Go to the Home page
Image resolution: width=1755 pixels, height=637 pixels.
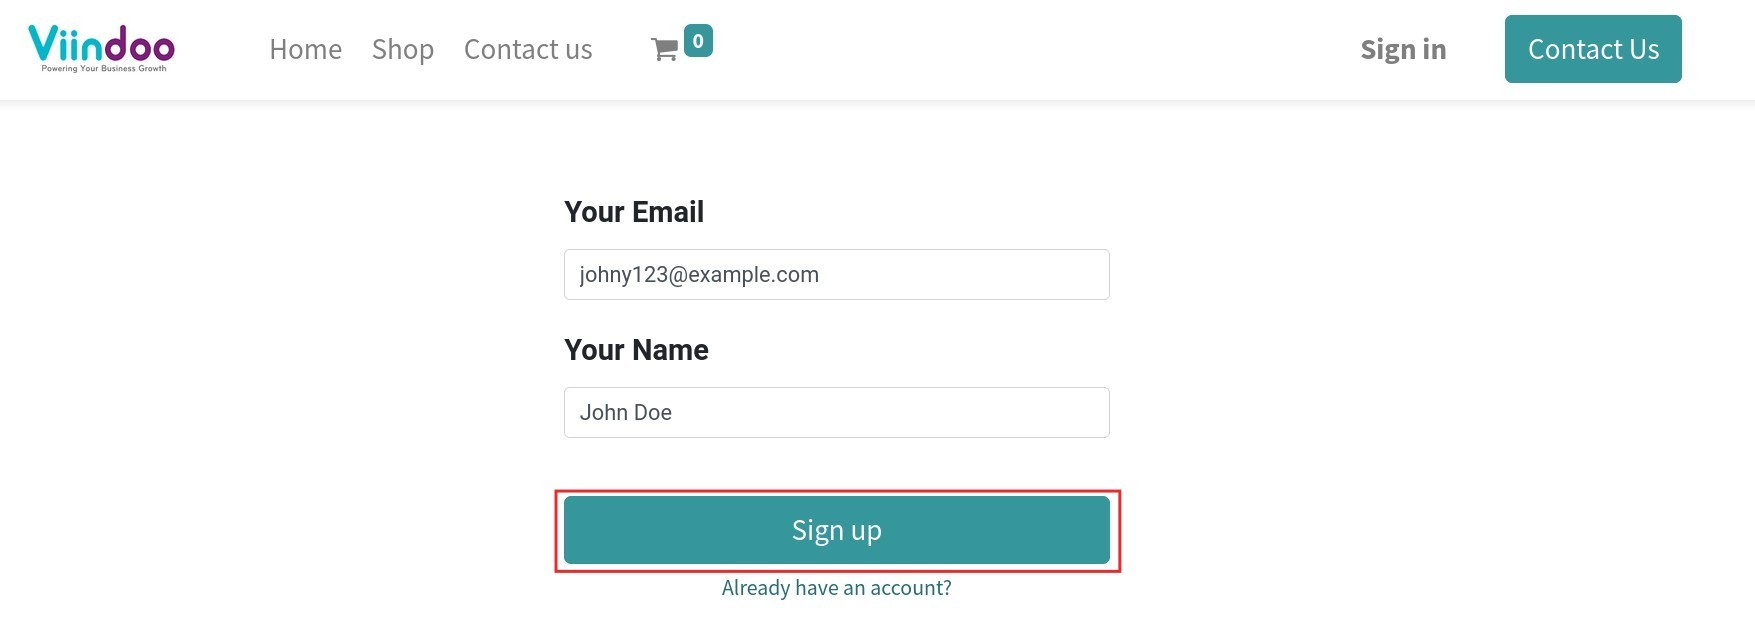[305, 49]
